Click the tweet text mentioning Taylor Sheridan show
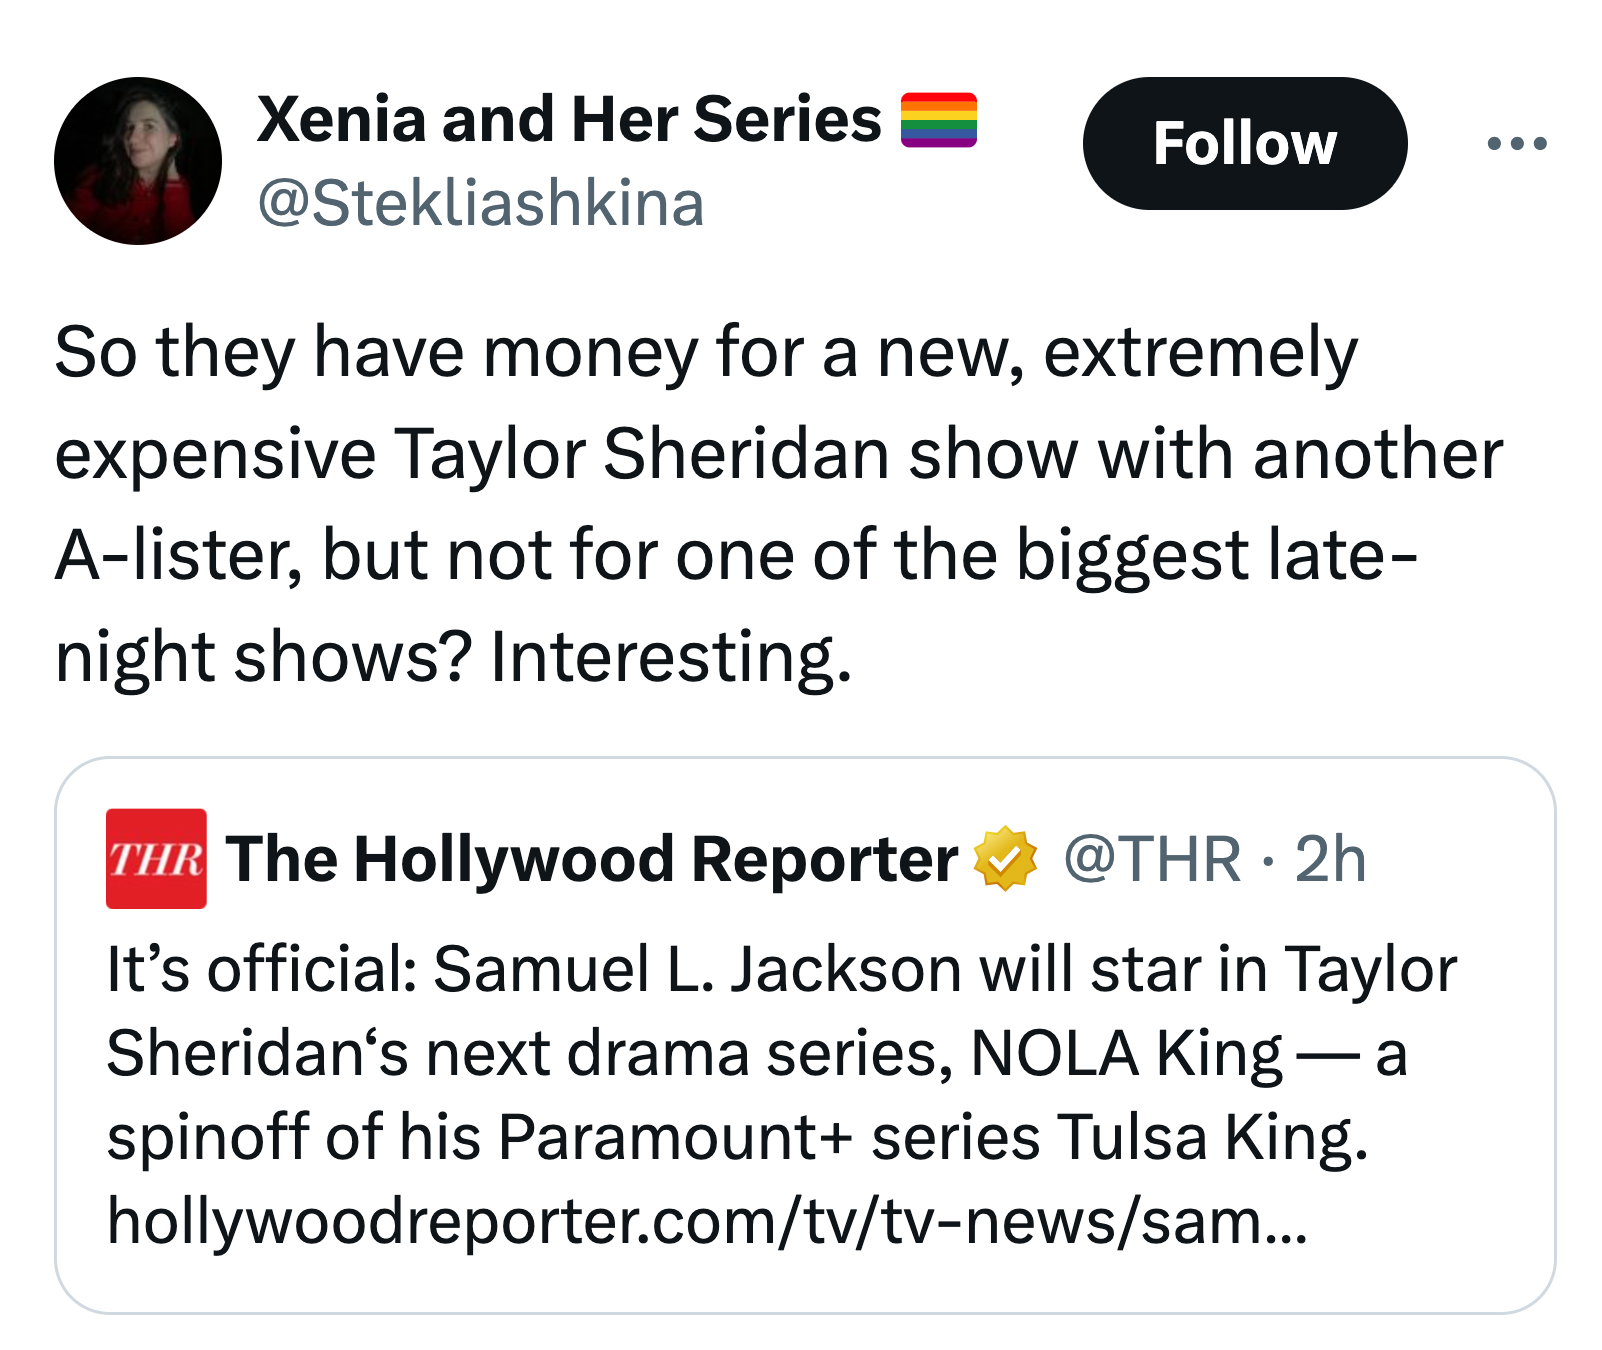The image size is (1602, 1350). pos(778,505)
